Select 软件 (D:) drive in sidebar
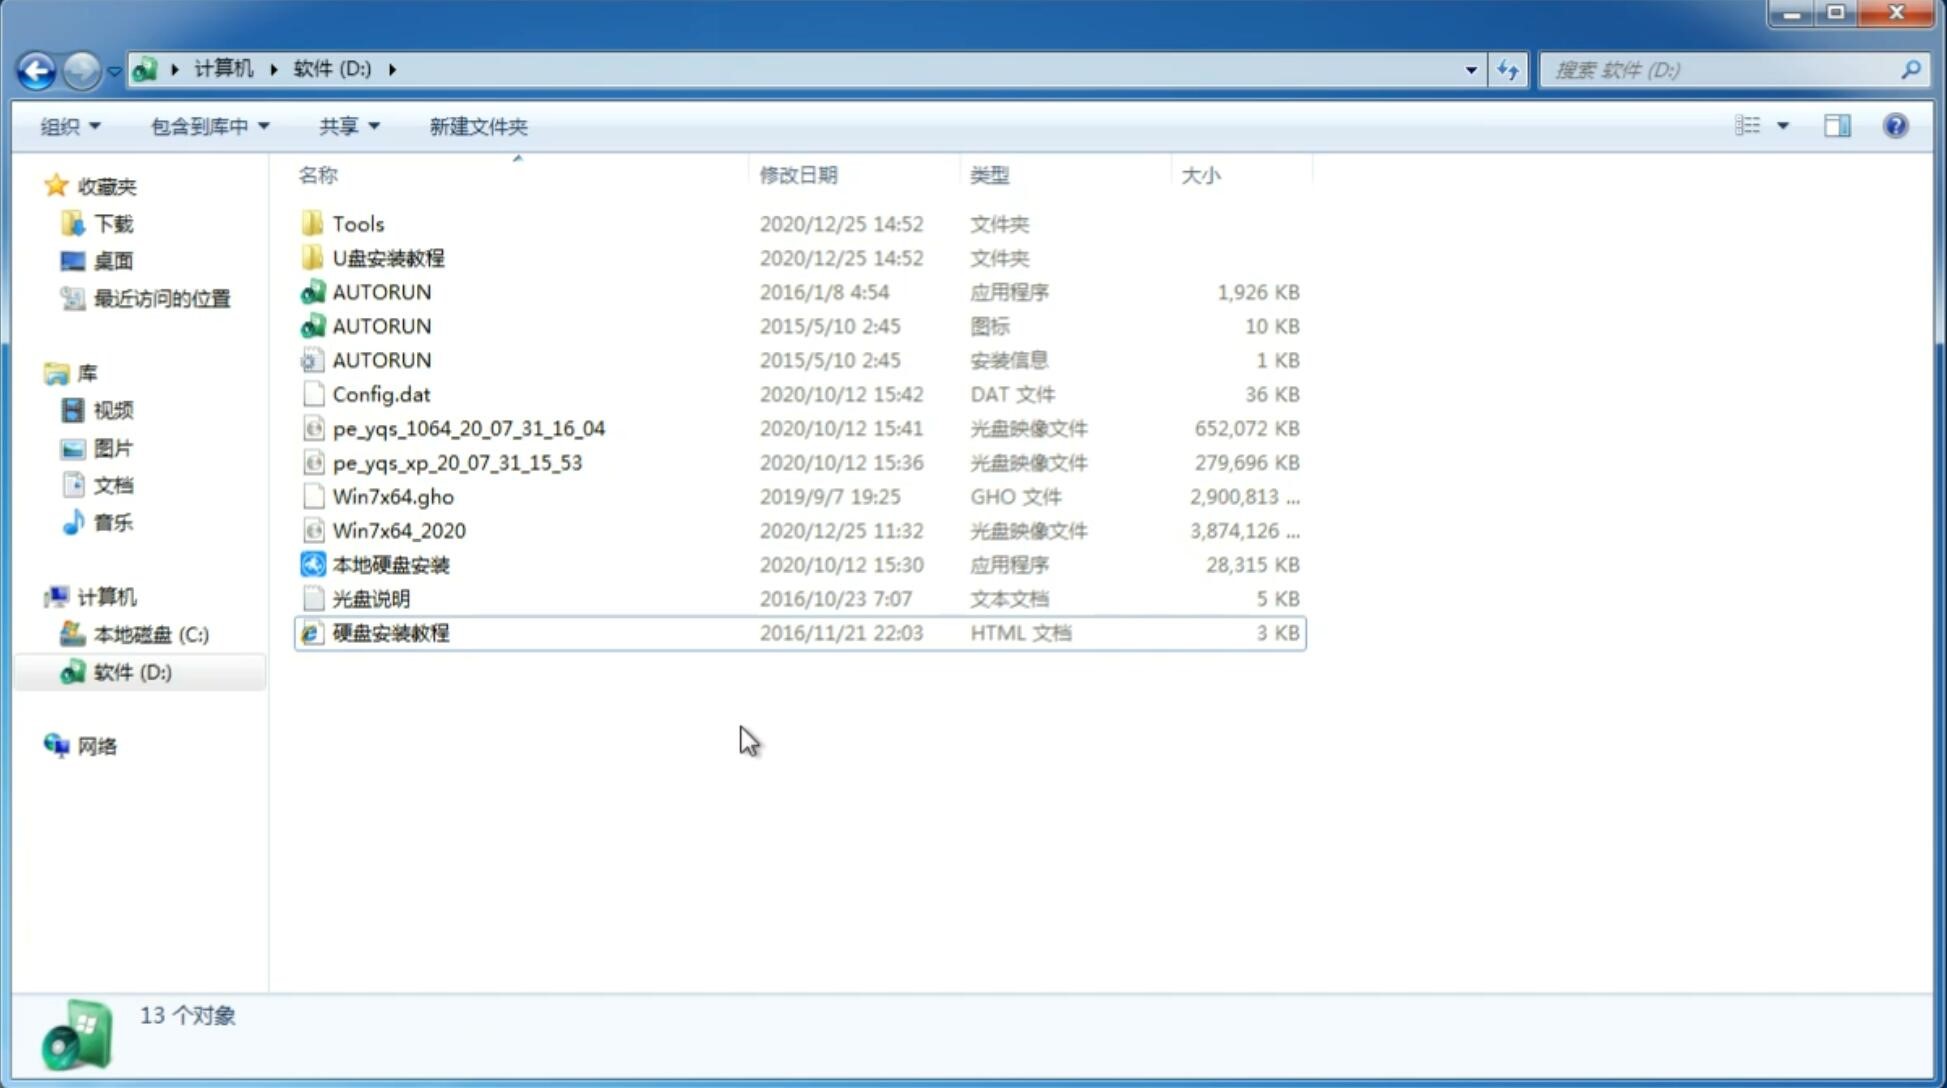Image resolution: width=1947 pixels, height=1088 pixels. 131,671
